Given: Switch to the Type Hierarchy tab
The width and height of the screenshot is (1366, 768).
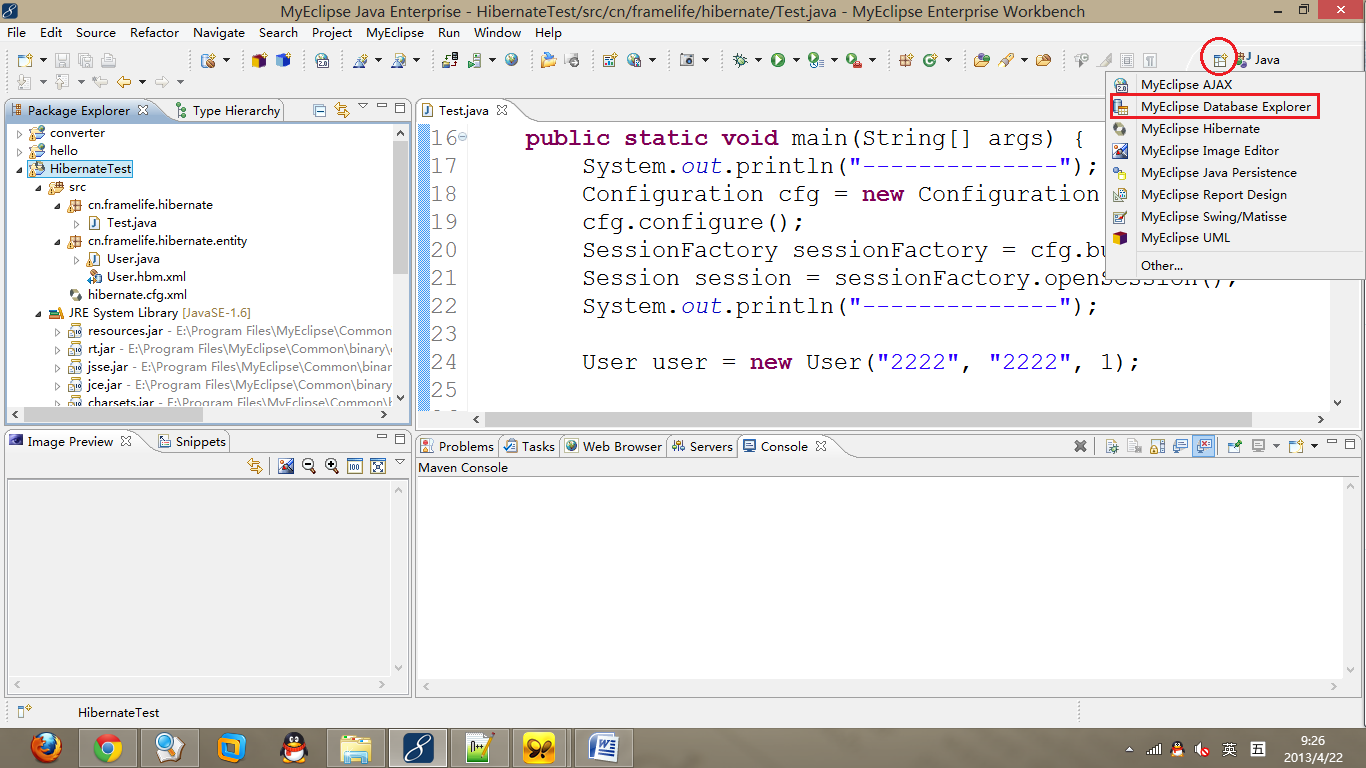Looking at the screenshot, I should (228, 110).
